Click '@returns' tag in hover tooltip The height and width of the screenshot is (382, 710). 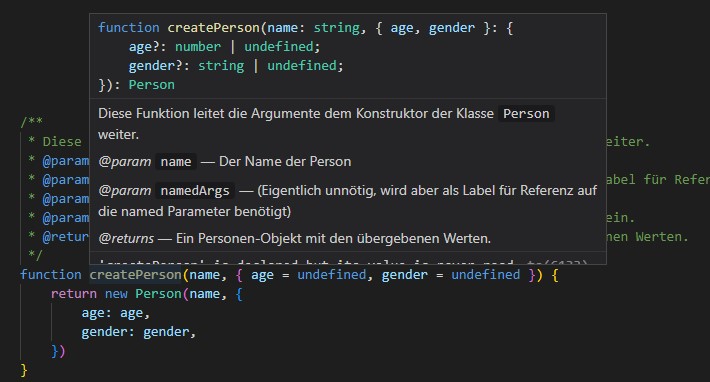[x=126, y=239]
